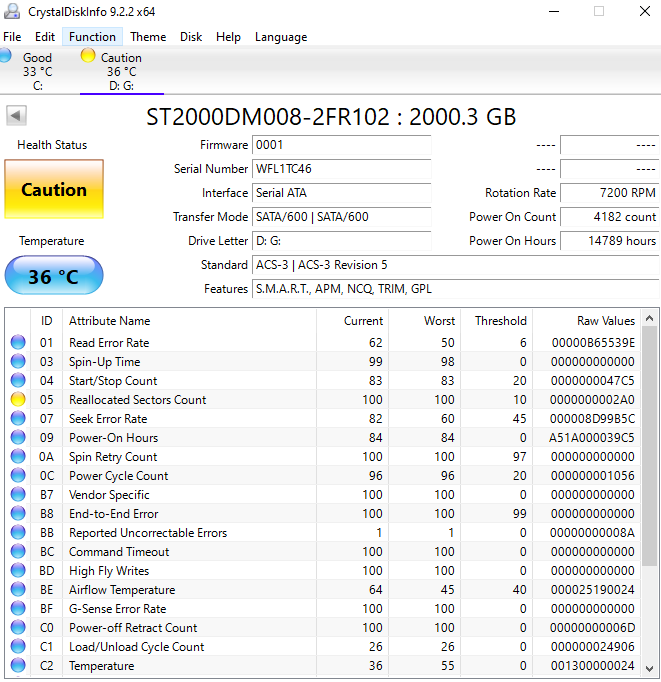Open the File menu

pos(12,37)
